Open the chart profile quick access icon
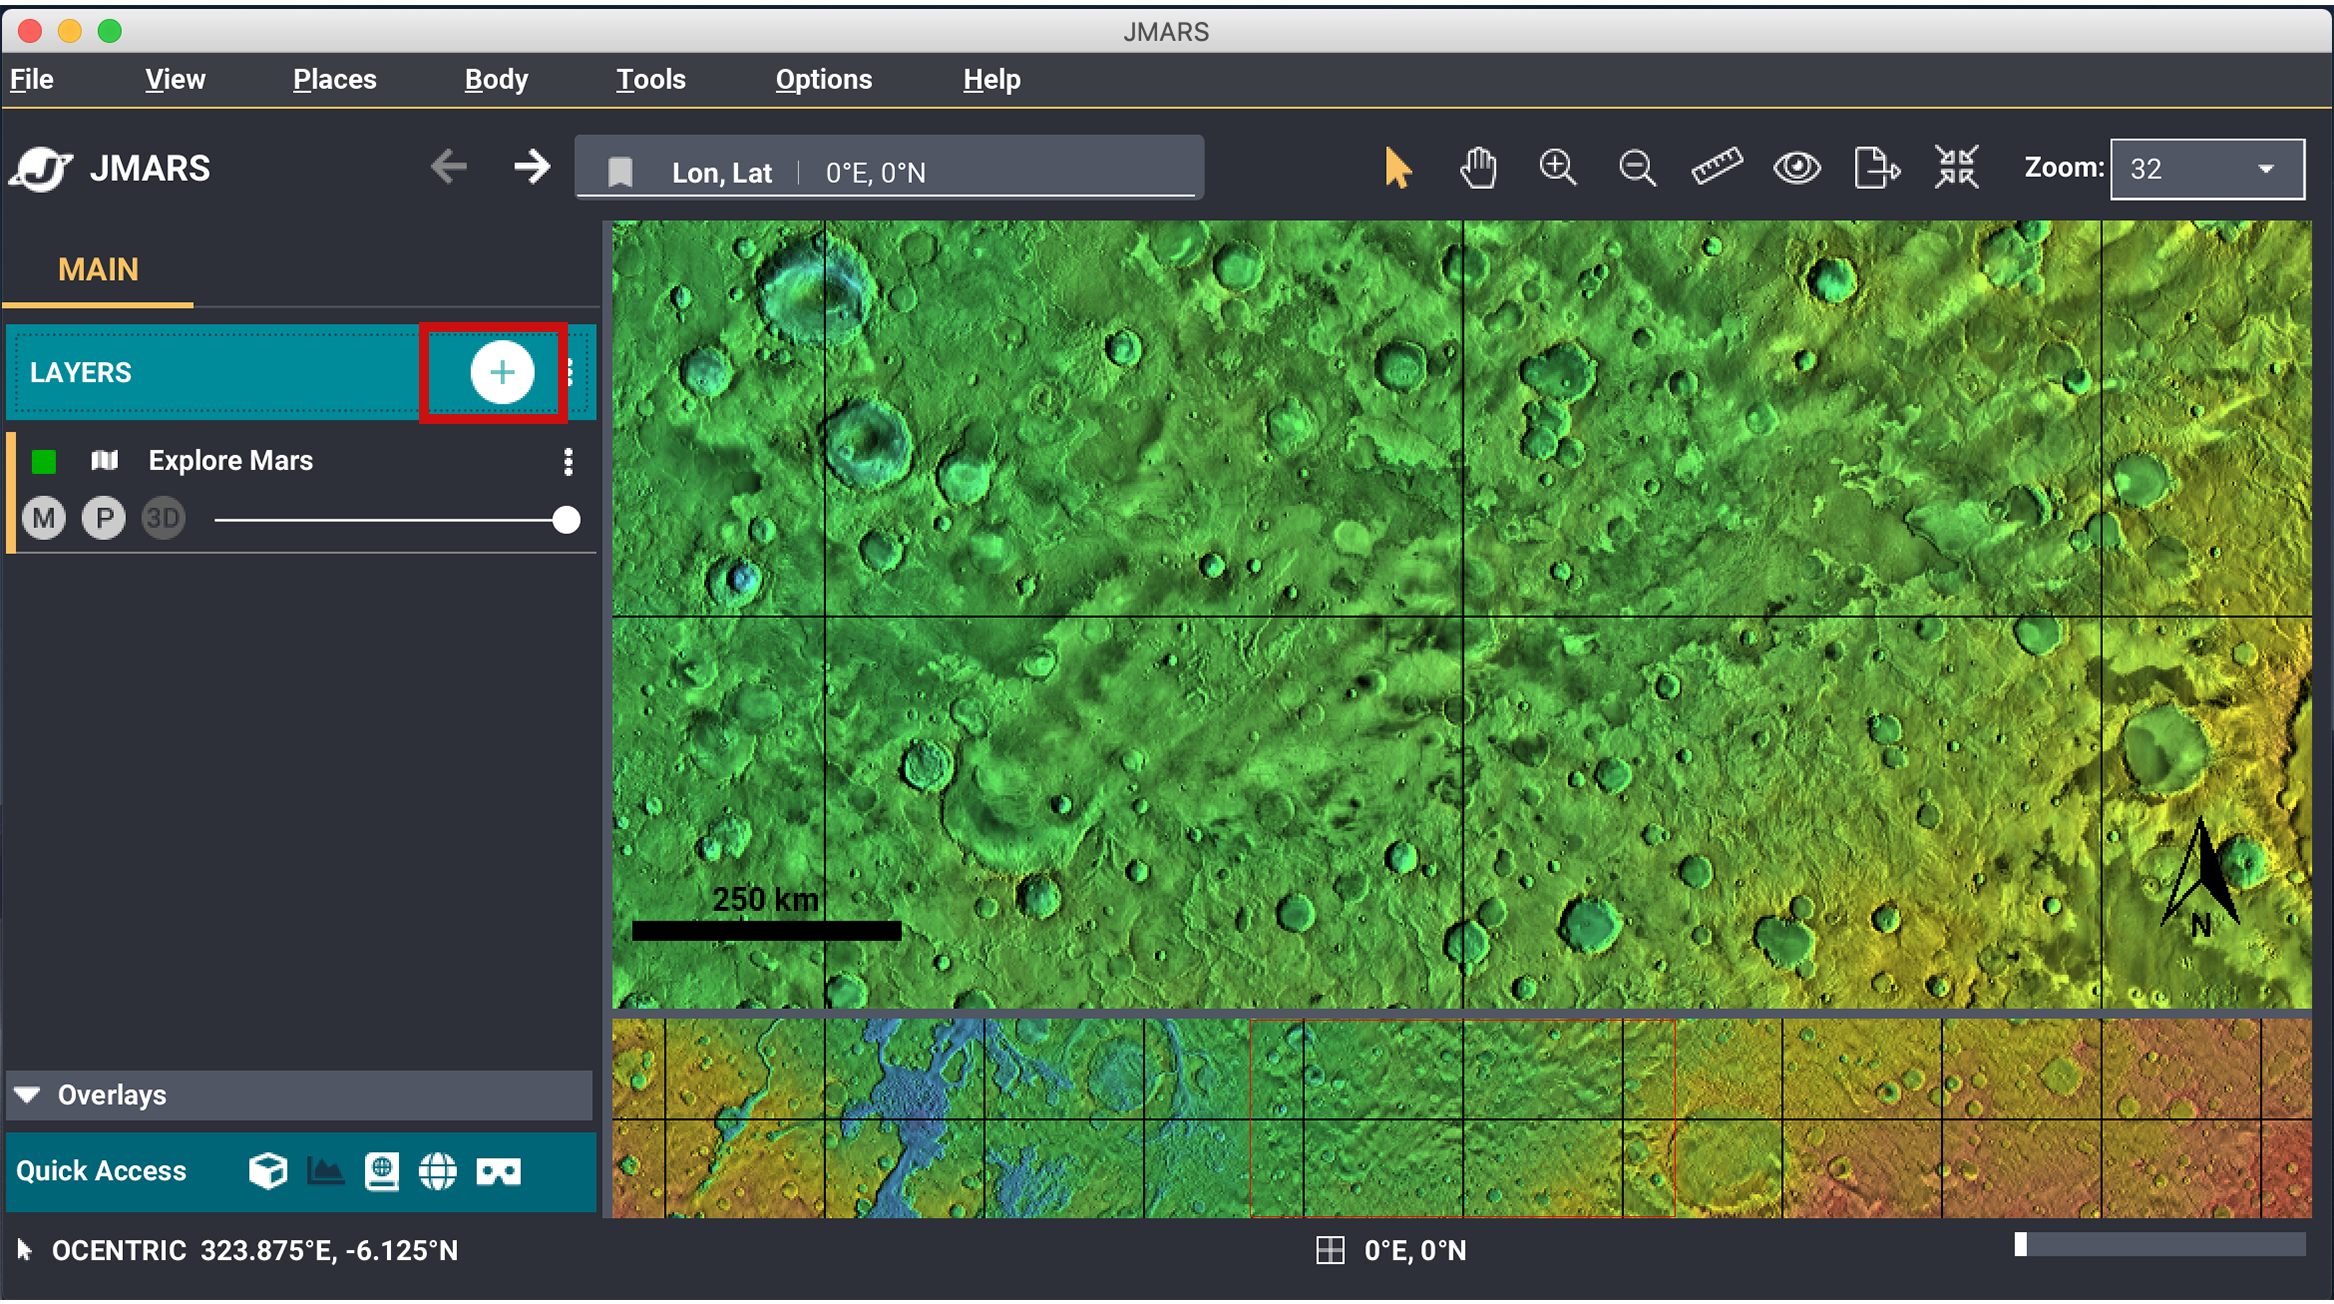The width and height of the screenshot is (2334, 1304). point(325,1171)
